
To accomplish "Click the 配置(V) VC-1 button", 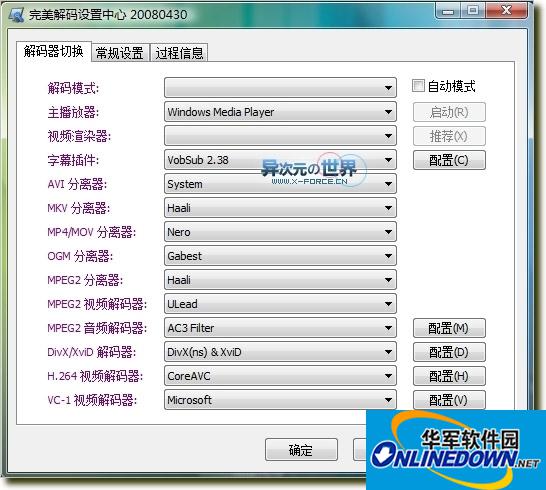I will (449, 400).
